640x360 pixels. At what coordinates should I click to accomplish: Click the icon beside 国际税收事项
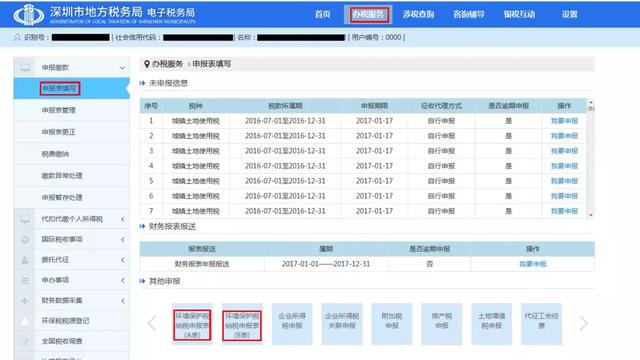tap(25, 240)
